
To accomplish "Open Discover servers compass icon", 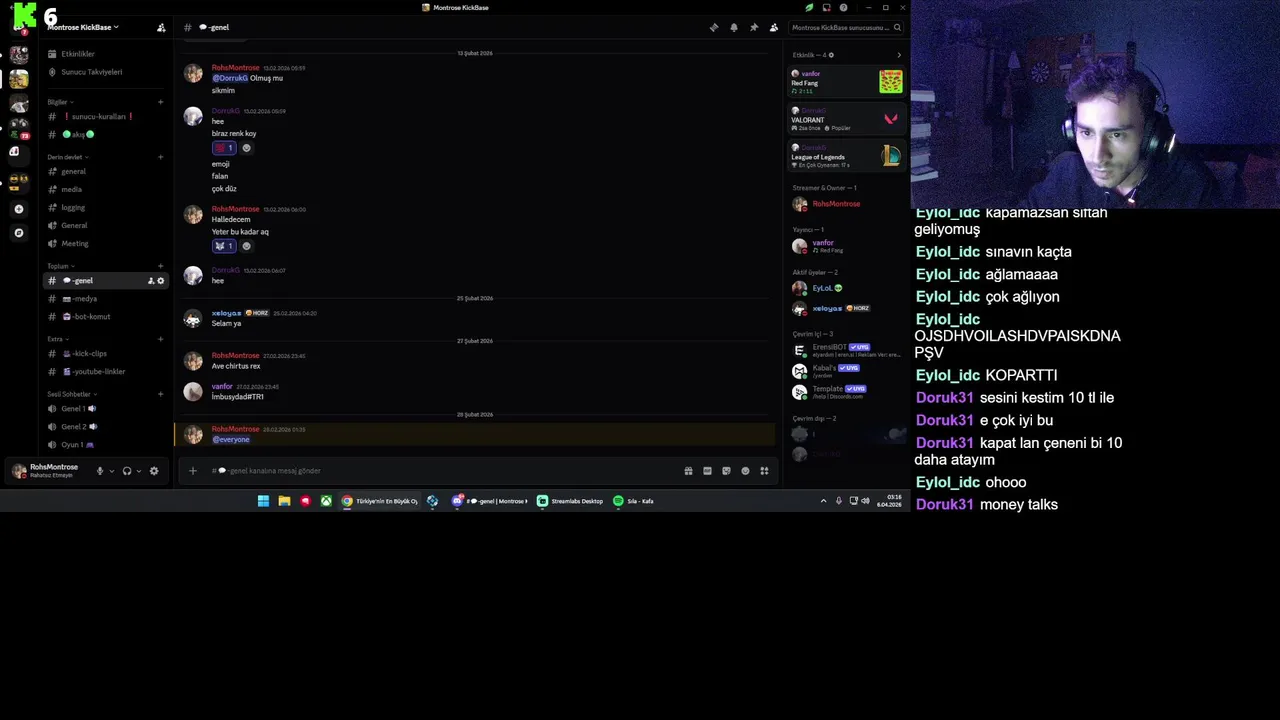I will pyautogui.click(x=18, y=233).
